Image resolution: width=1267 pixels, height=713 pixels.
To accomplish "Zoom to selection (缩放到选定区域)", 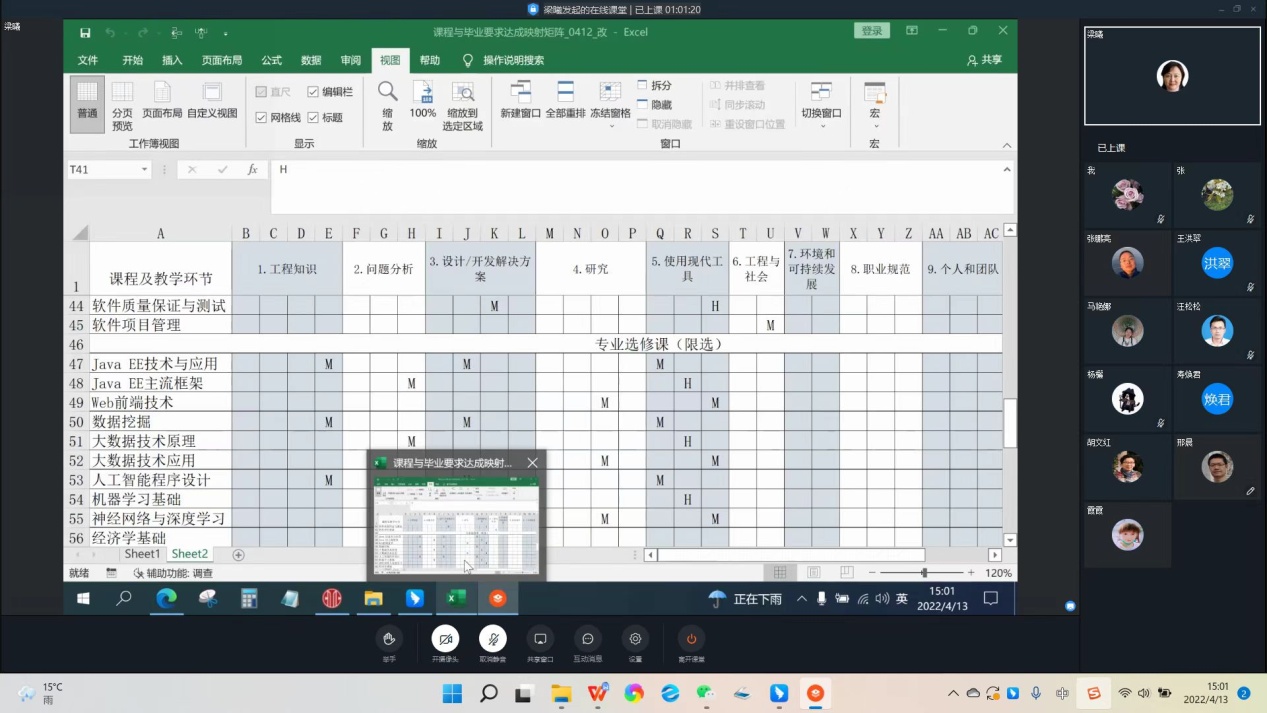I will pos(463,105).
